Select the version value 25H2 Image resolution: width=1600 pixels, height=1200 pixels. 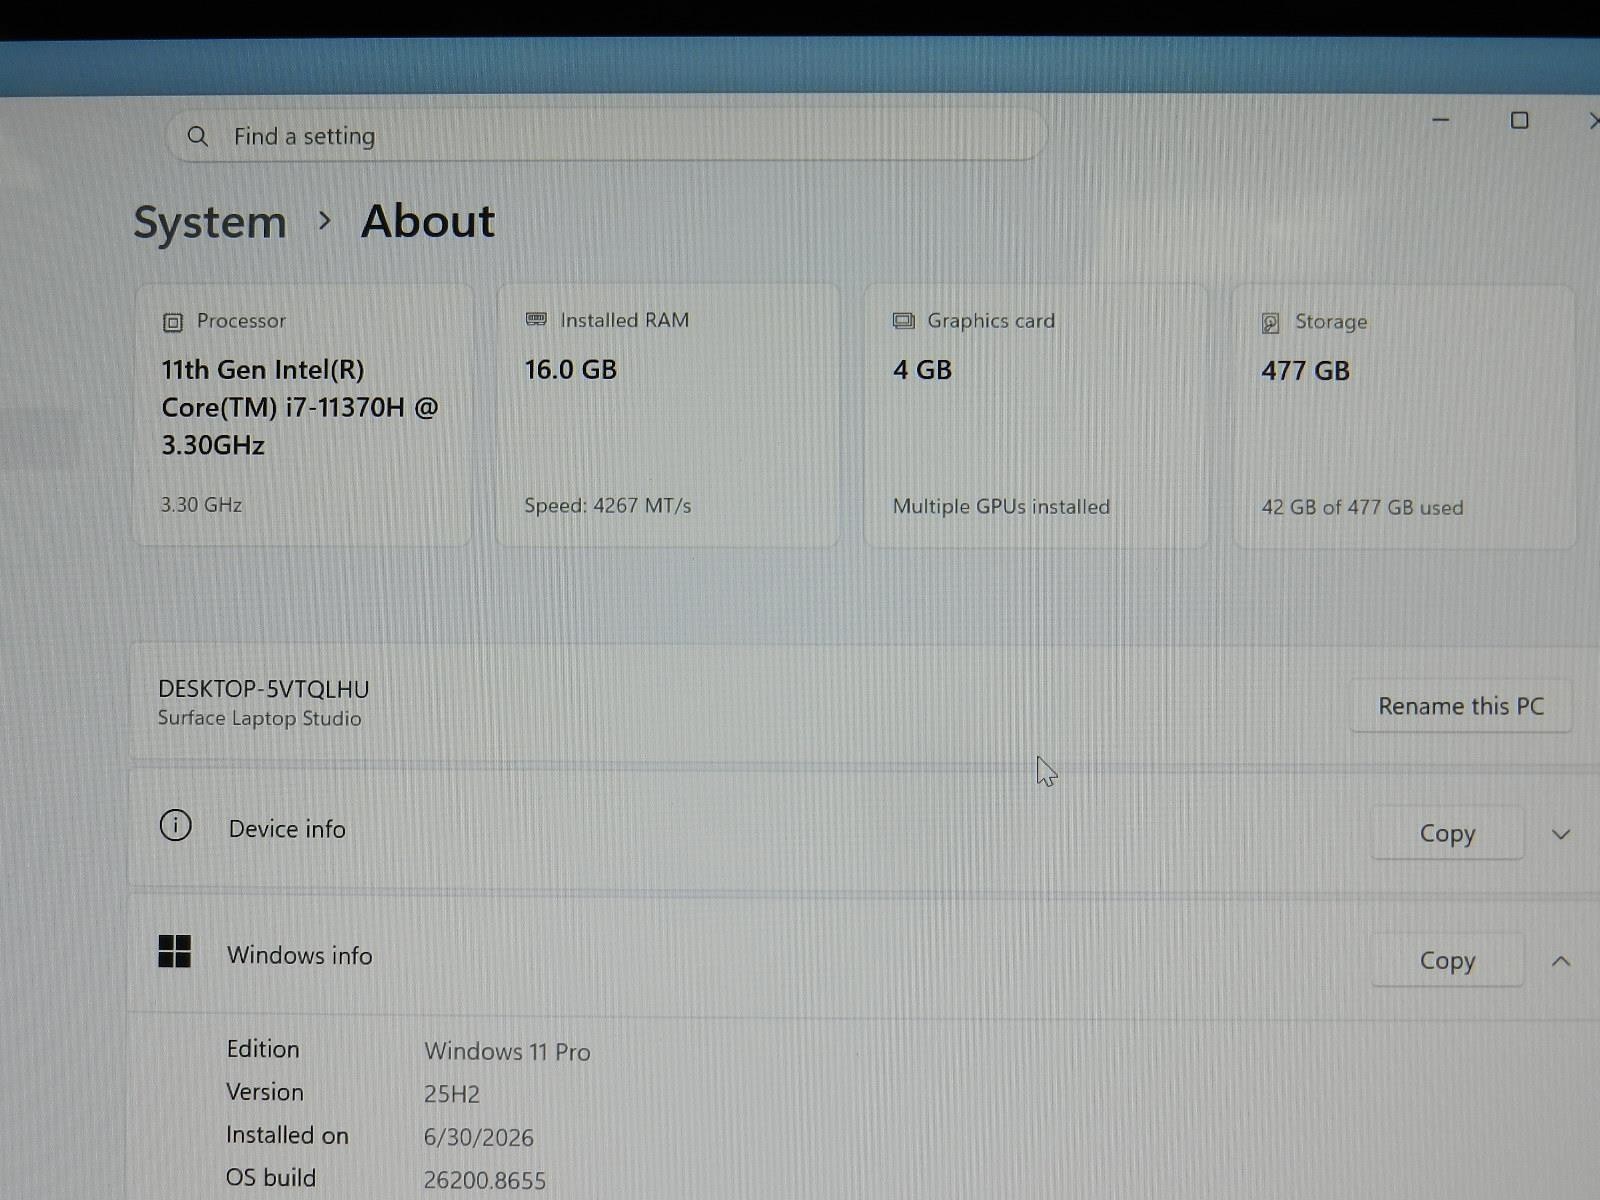tap(452, 1094)
